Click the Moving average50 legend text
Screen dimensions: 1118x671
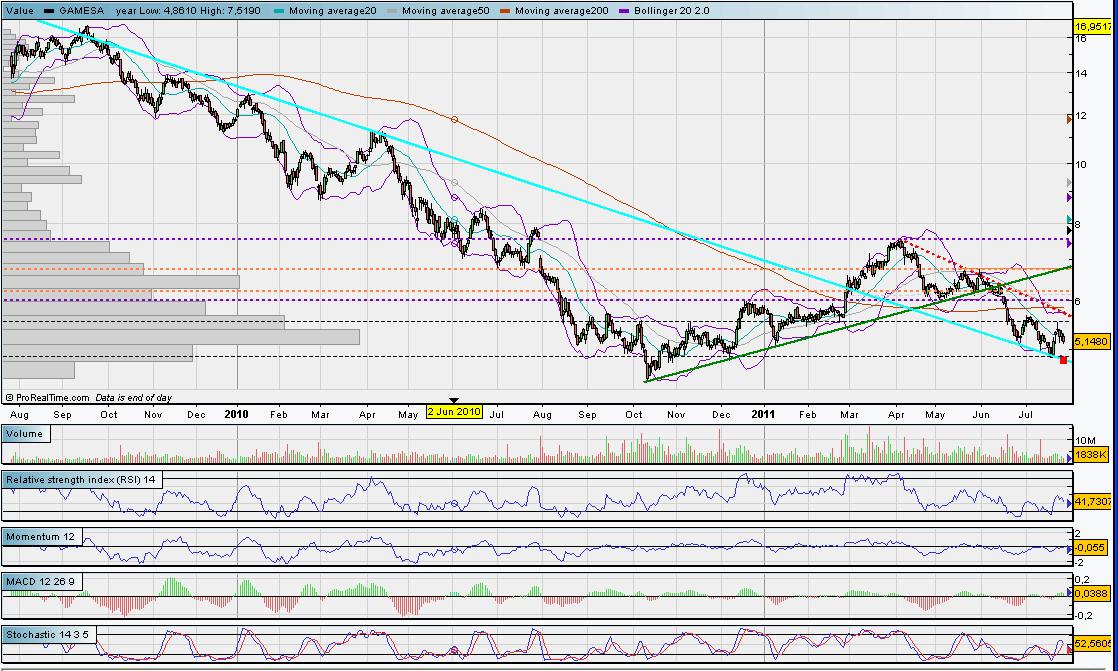[x=446, y=11]
